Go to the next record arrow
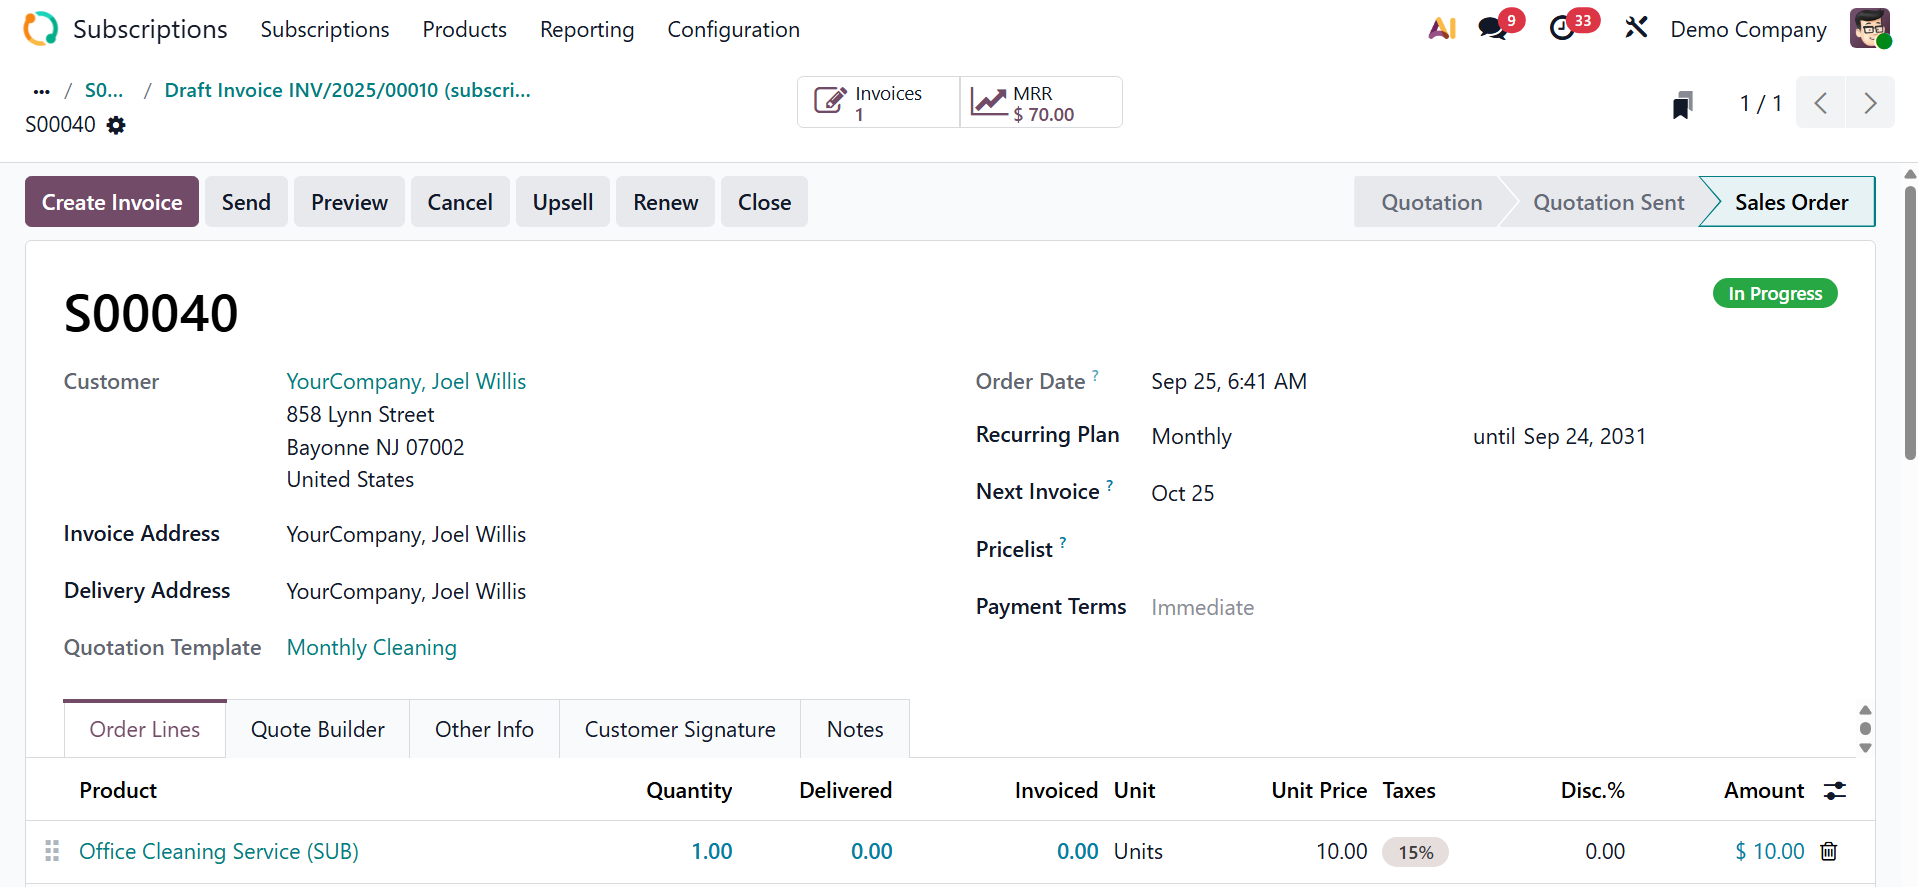Viewport: 1918px width, 887px height. coord(1870,103)
